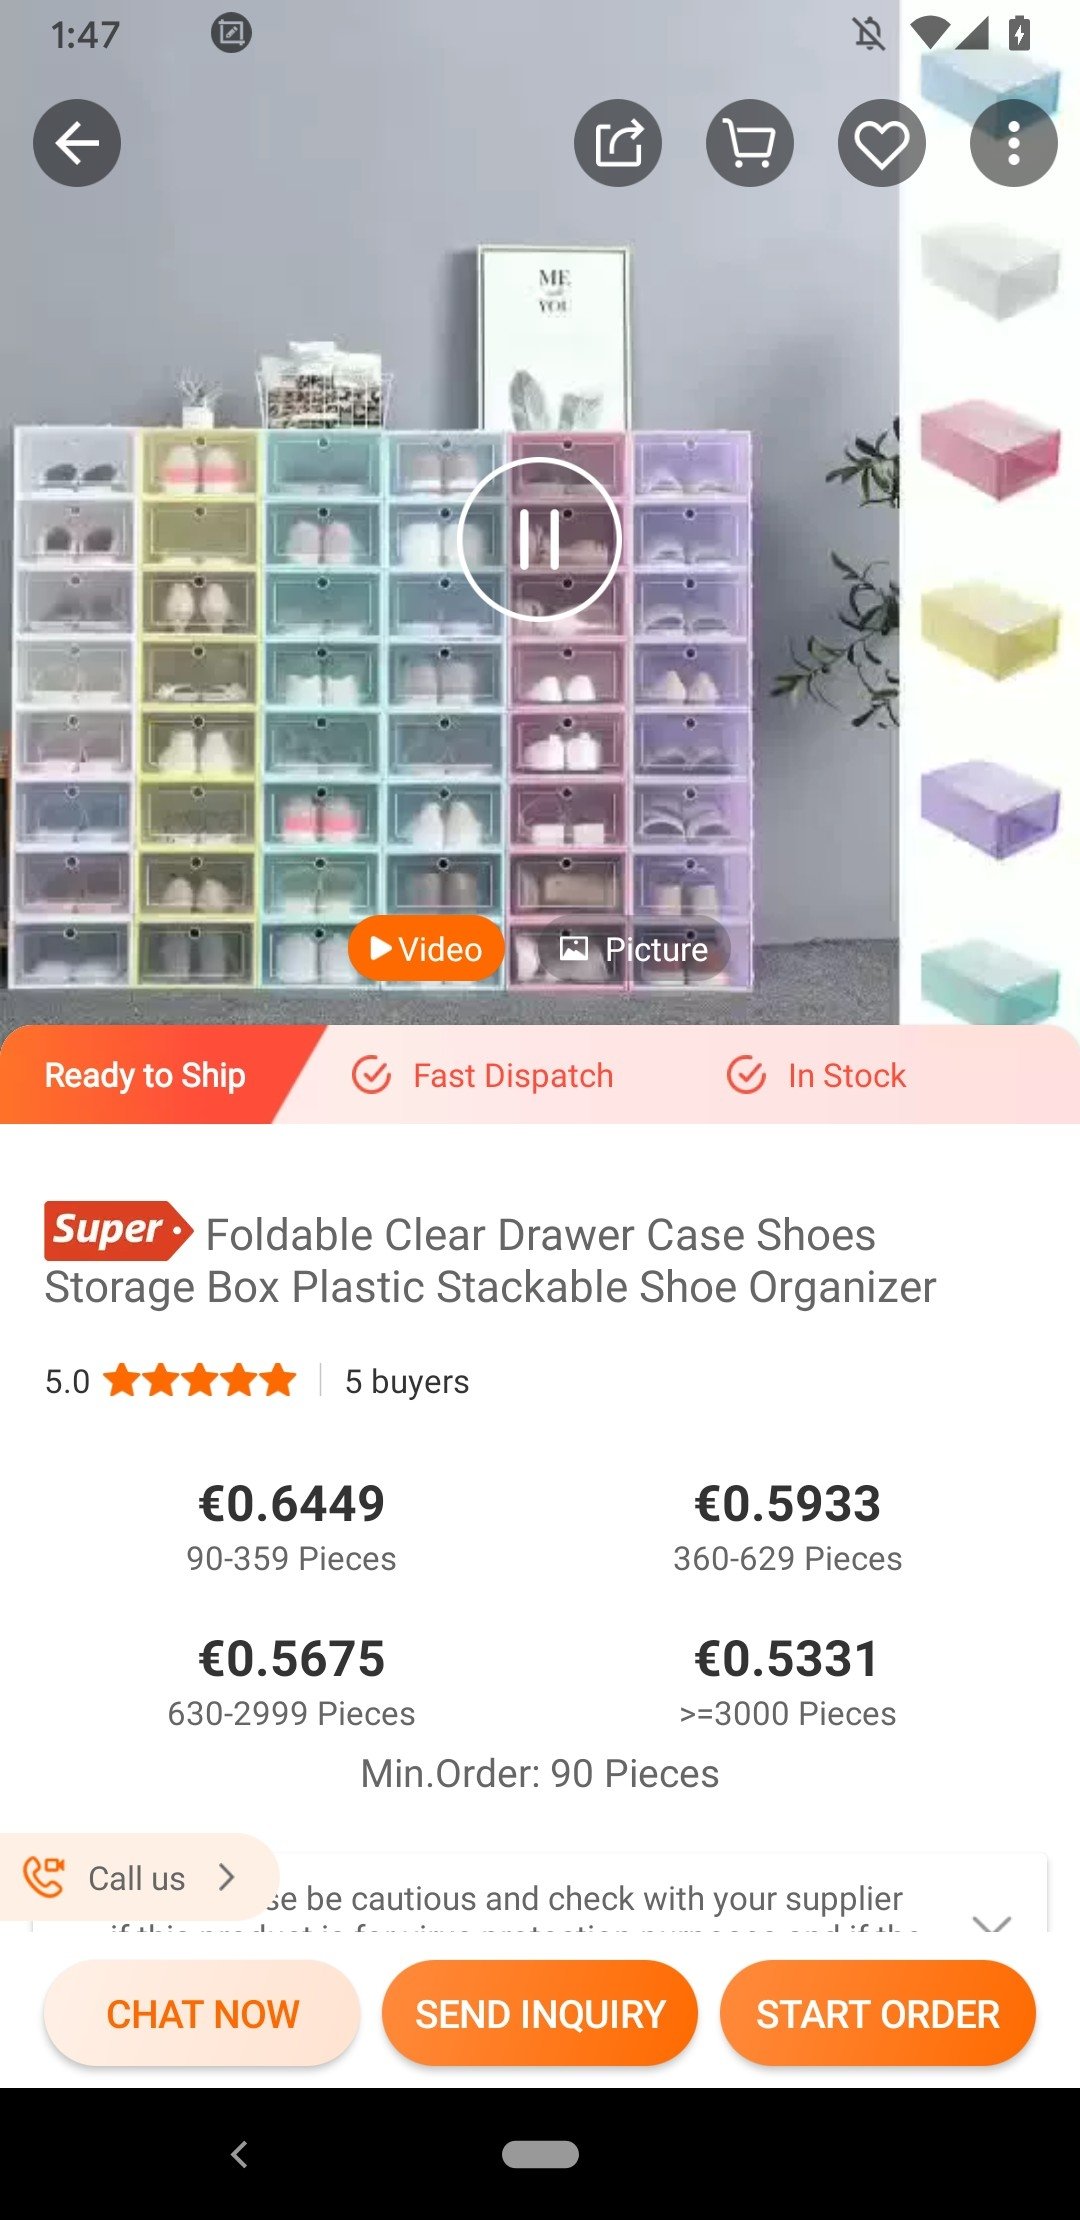1080x2220 pixels.
Task: Select the purple storage box color
Action: (x=989, y=808)
